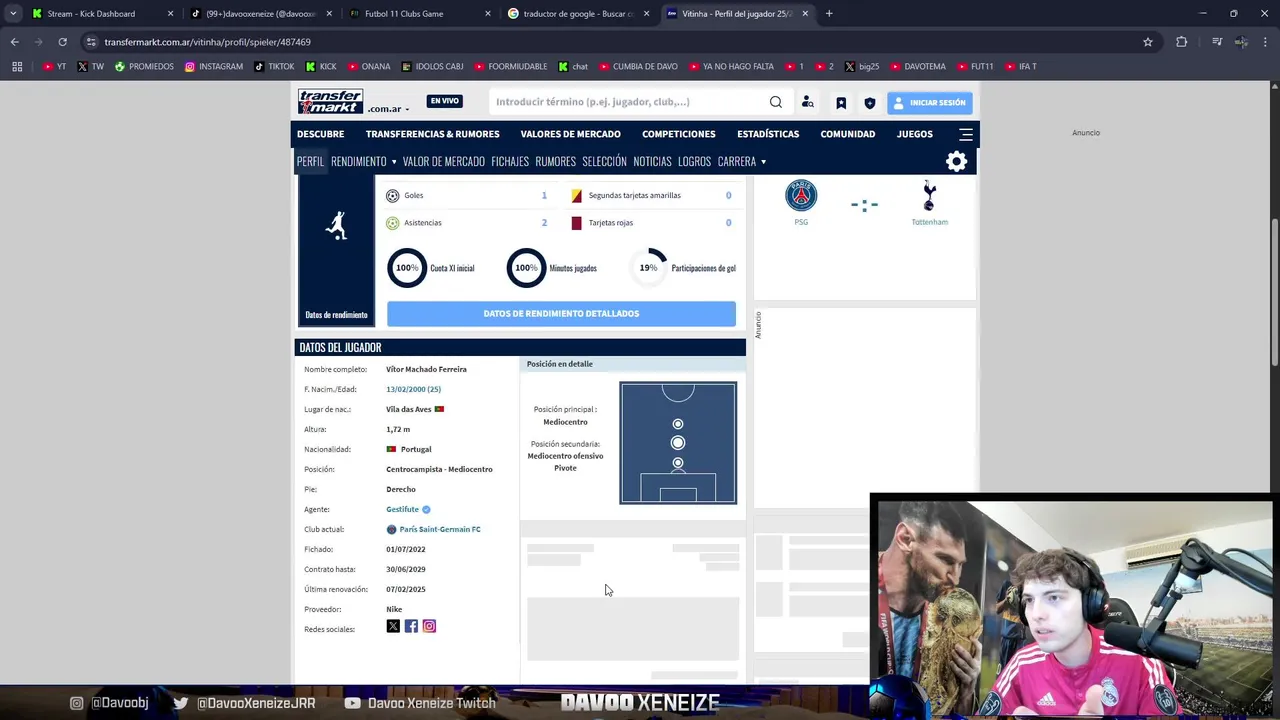The width and height of the screenshot is (1280, 720).
Task: Click DATOS DE RENDIMIENTO DETALLADOS button
Action: (x=561, y=314)
